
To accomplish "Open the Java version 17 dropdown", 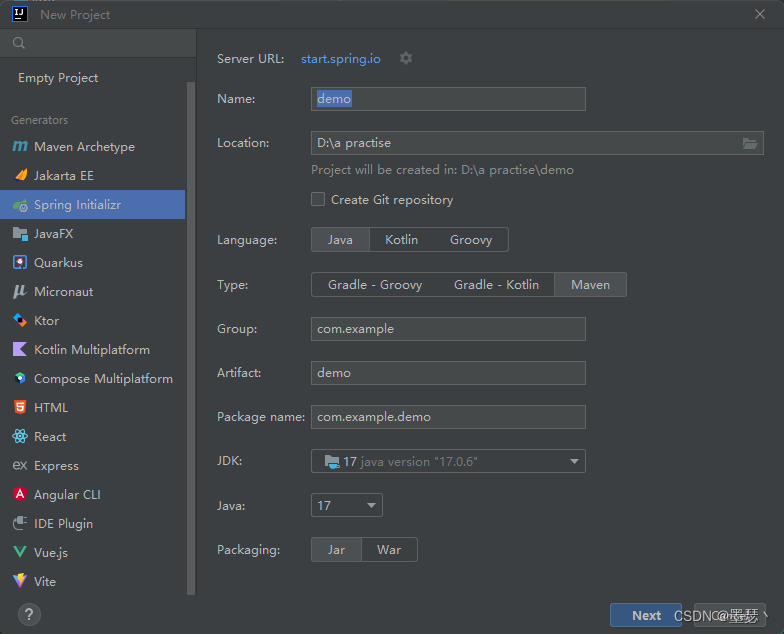I will tap(346, 505).
